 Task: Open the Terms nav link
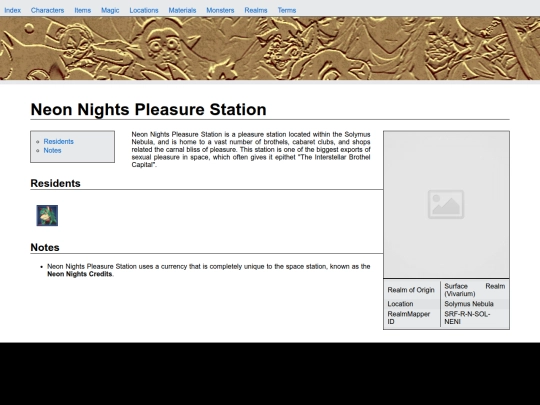coord(287,10)
